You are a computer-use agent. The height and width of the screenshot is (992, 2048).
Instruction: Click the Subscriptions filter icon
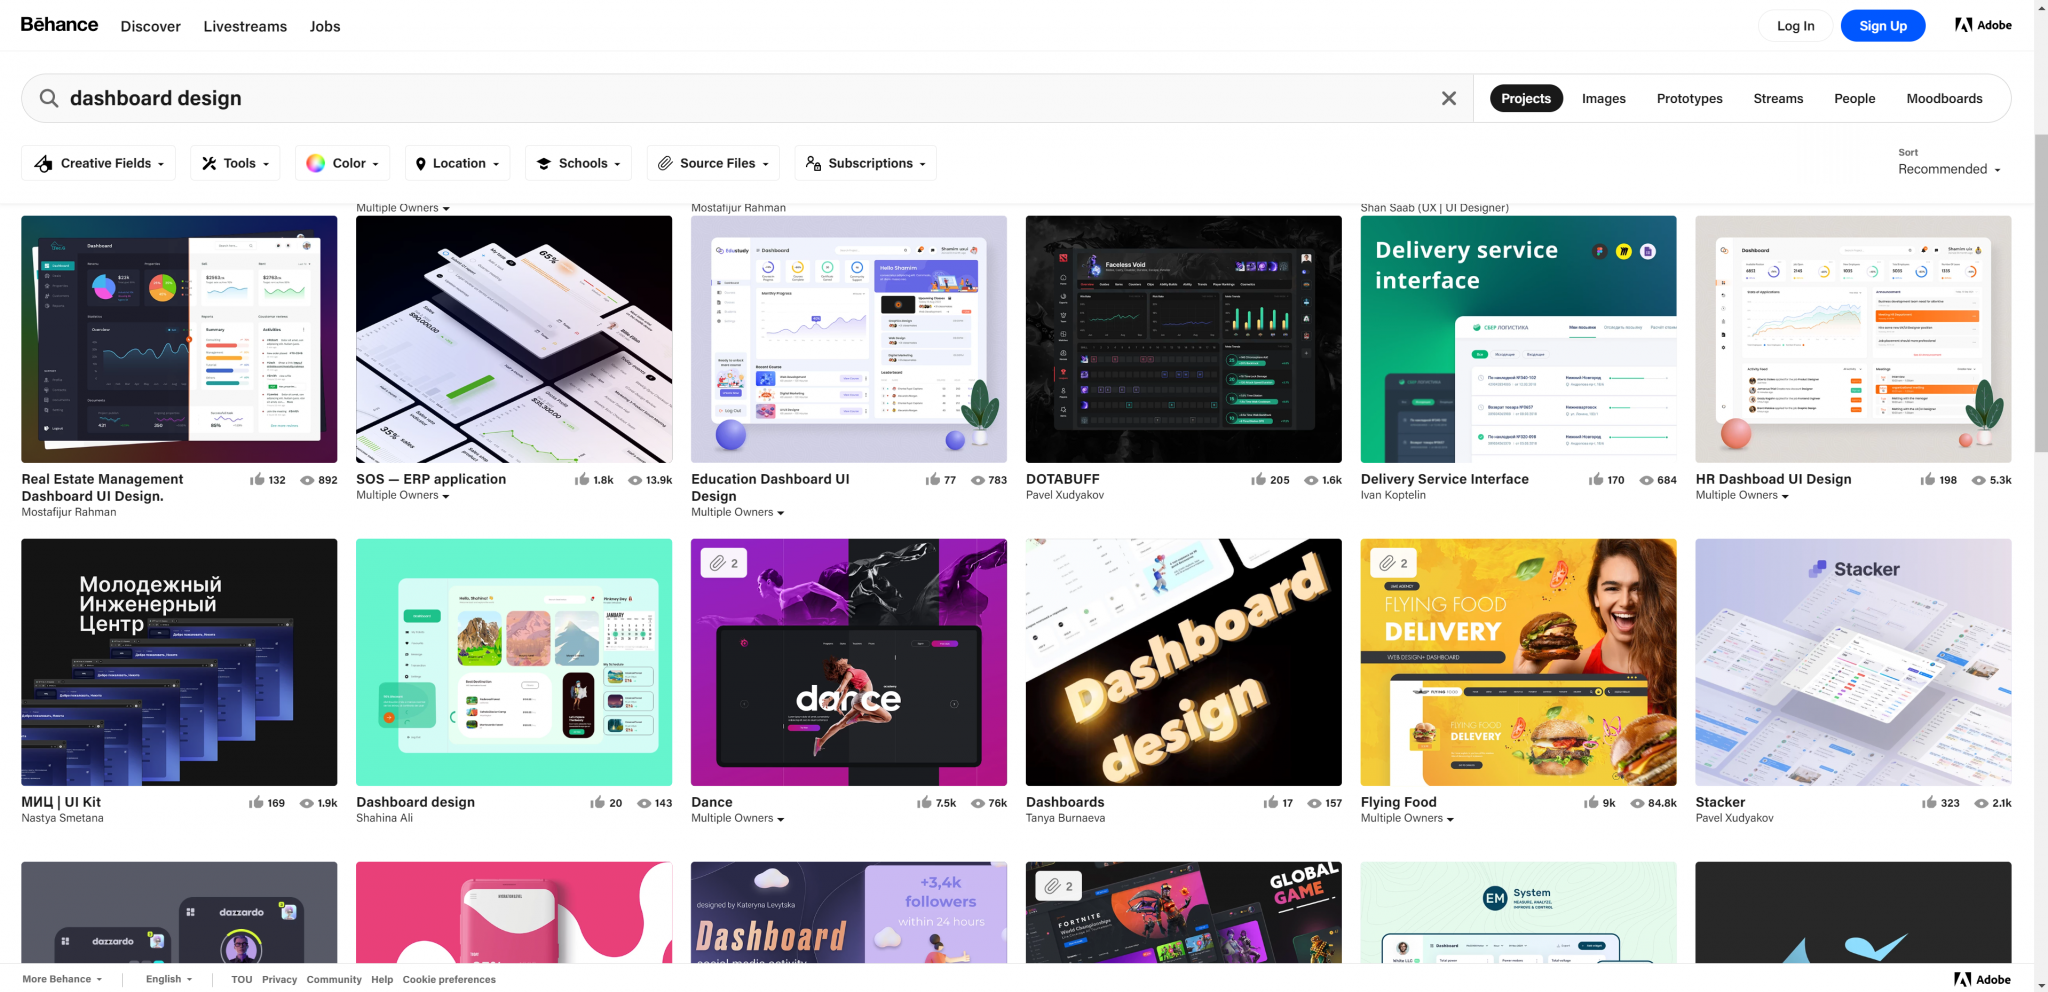coord(812,162)
